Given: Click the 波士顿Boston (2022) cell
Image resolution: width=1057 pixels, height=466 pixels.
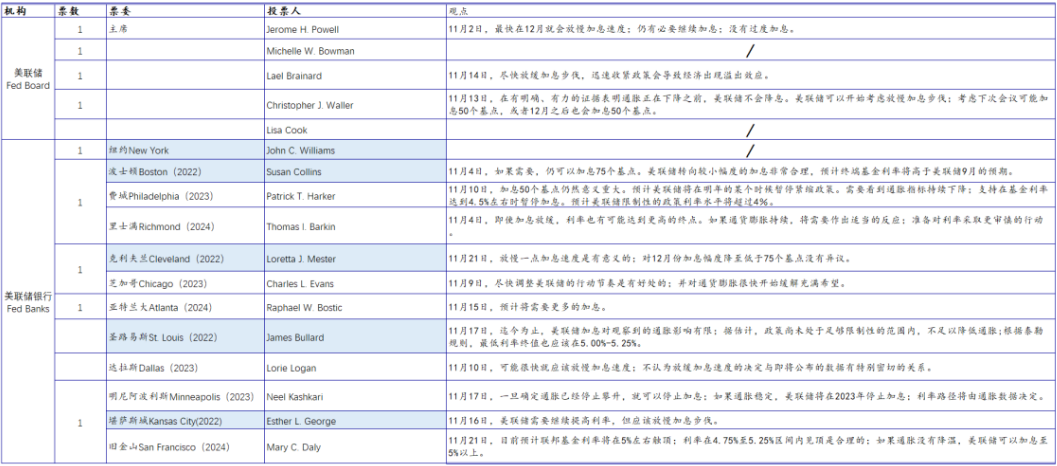Looking at the screenshot, I should tap(185, 171).
